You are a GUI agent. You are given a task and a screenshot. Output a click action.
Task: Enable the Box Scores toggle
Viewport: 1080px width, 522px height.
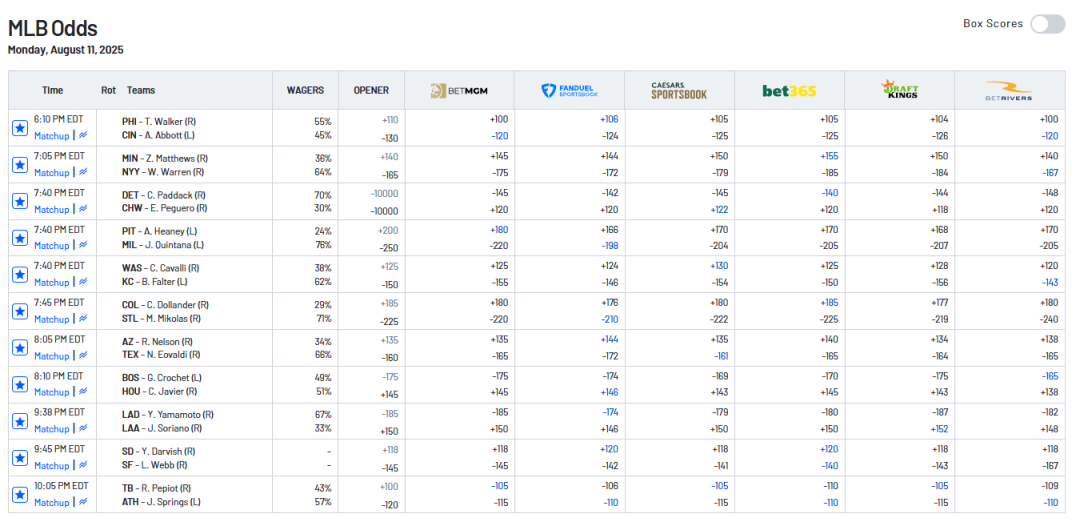[1047, 24]
